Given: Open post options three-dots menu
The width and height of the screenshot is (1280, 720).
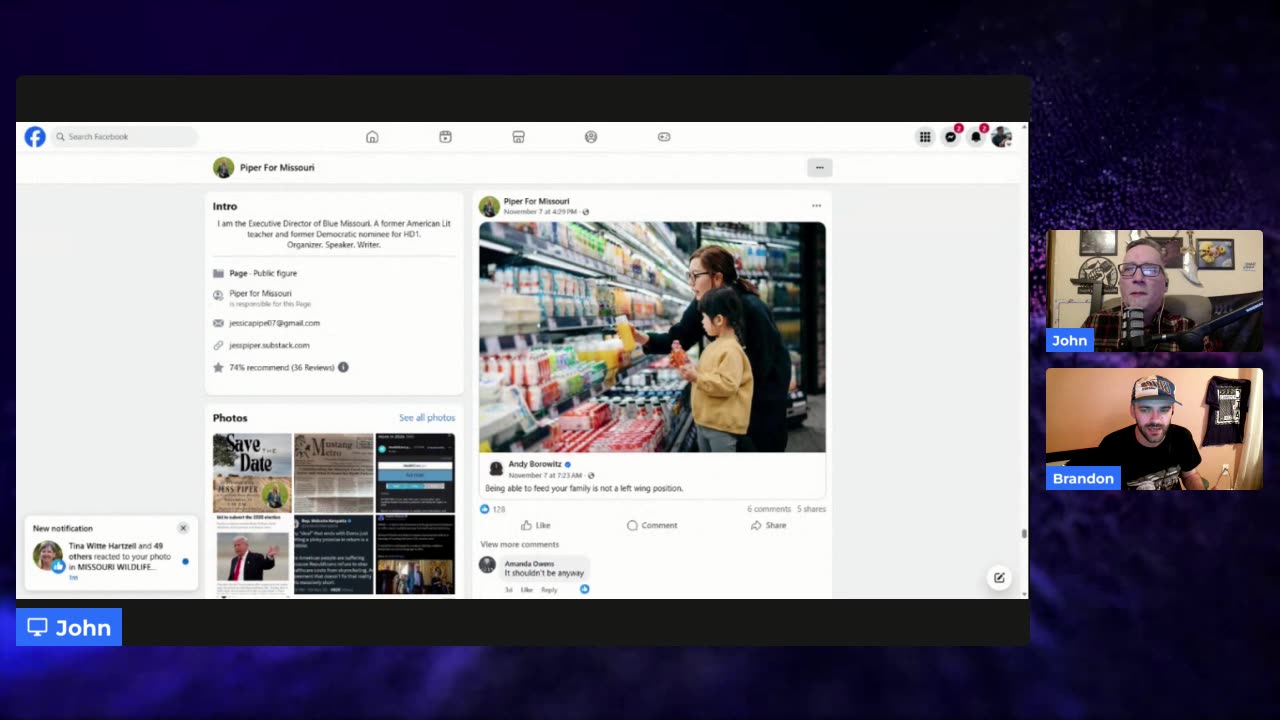Looking at the screenshot, I should (x=816, y=206).
